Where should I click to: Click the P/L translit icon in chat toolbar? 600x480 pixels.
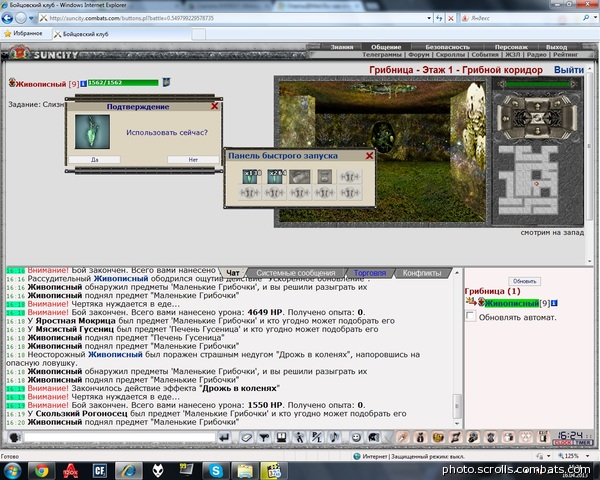pos(317,437)
